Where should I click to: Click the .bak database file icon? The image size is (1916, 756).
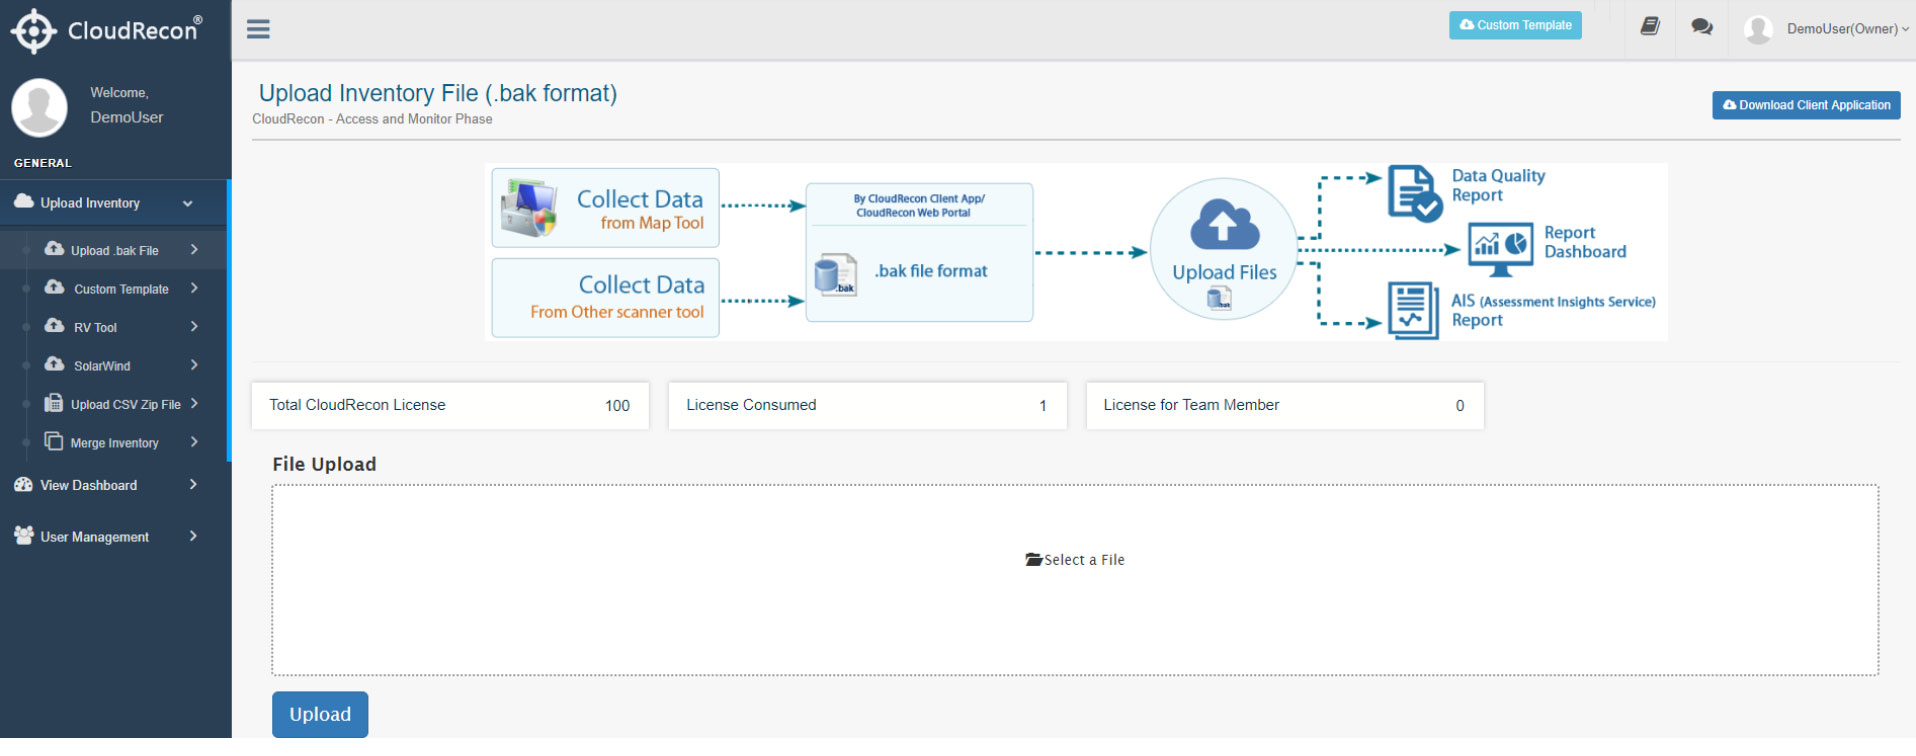pyautogui.click(x=836, y=274)
